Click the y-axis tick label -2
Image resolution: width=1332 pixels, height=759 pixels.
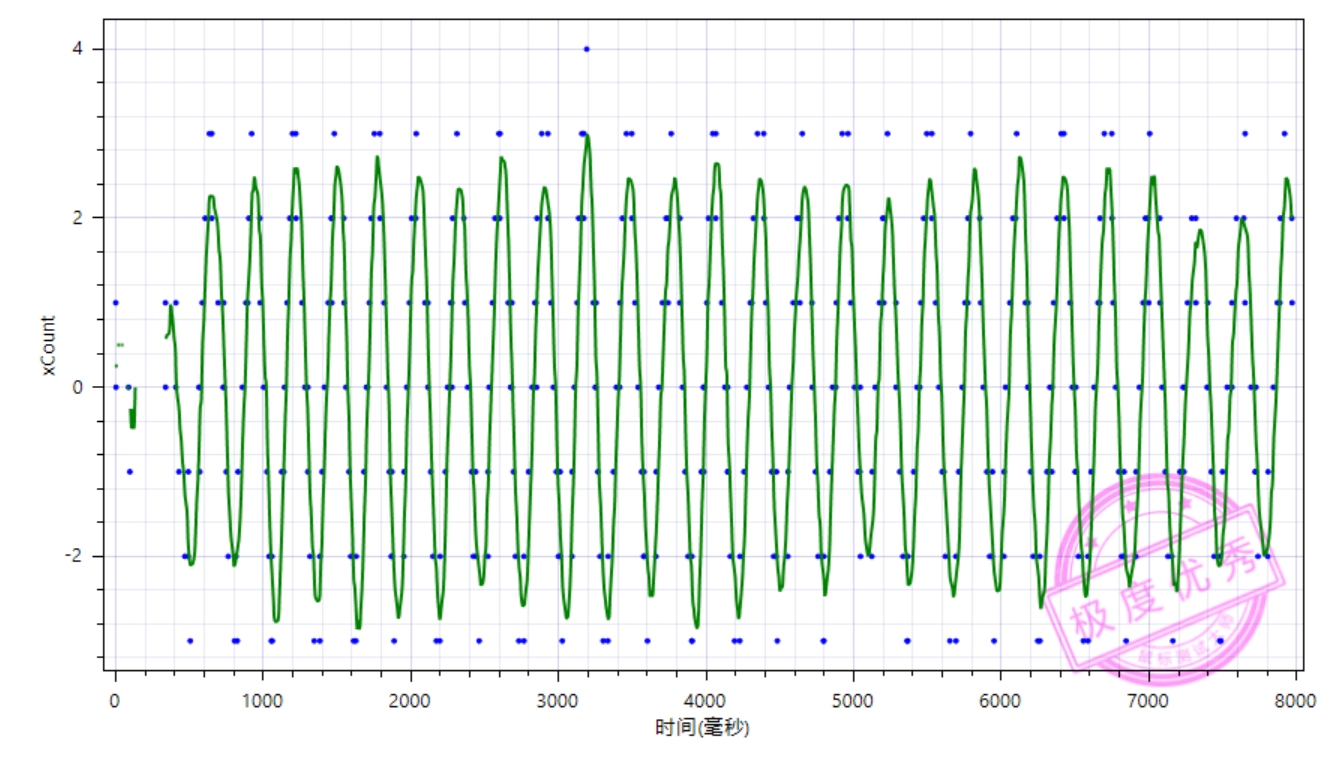(86, 556)
